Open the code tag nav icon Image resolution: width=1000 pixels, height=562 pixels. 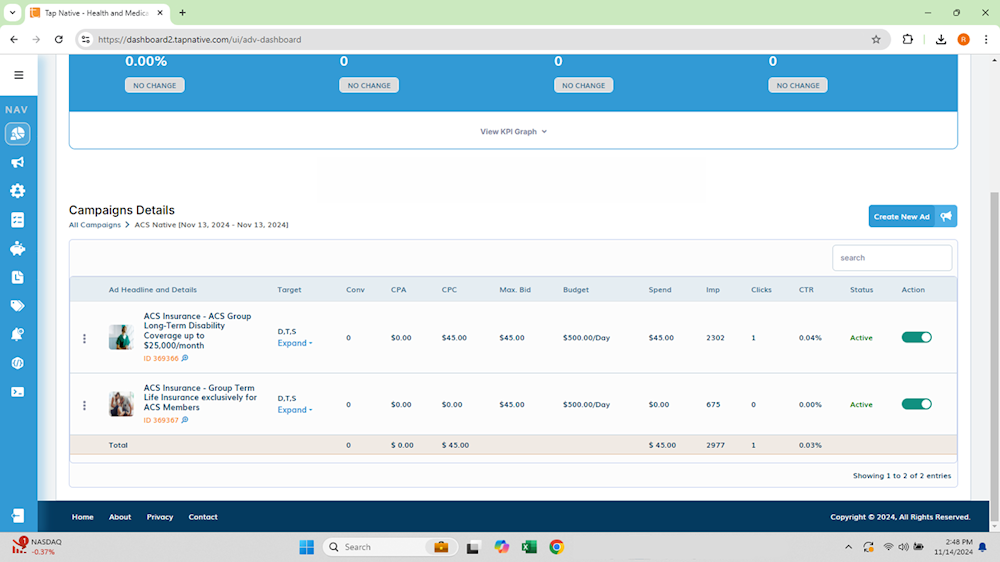click(17, 363)
